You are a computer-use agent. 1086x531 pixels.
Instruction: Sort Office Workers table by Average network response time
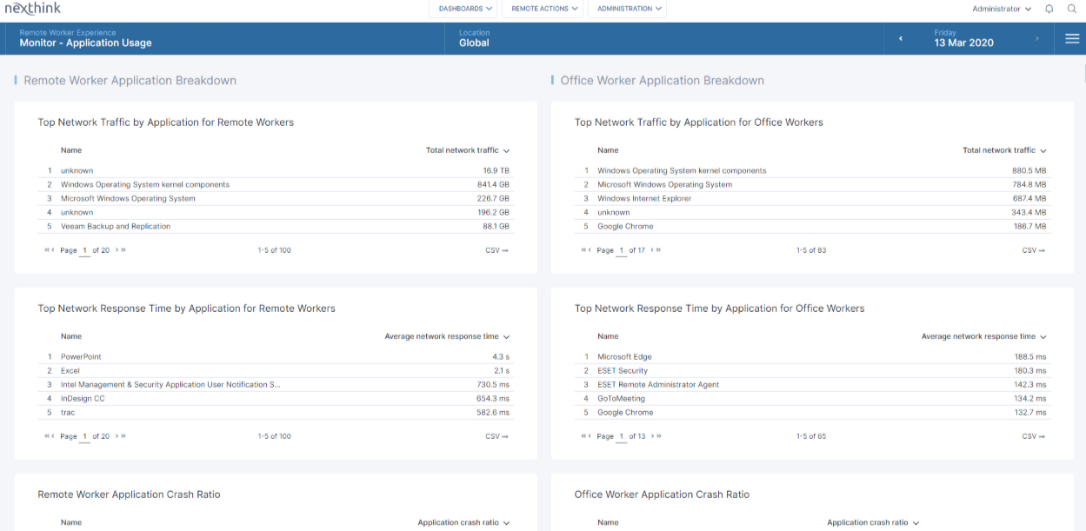(983, 337)
